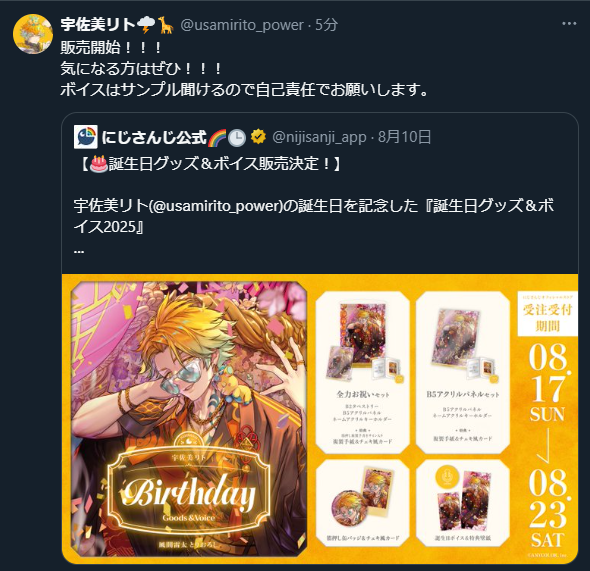This screenshot has height=571, width=590.
Task: Click the rainbow emoji beside にじさんじ公式
Action: tap(217, 137)
